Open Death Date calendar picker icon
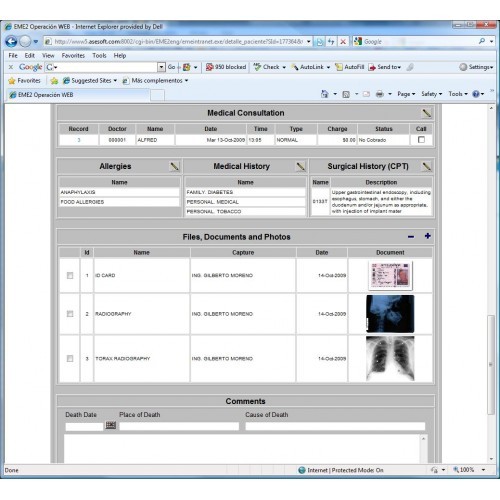The width and height of the screenshot is (500, 500). click(x=111, y=425)
